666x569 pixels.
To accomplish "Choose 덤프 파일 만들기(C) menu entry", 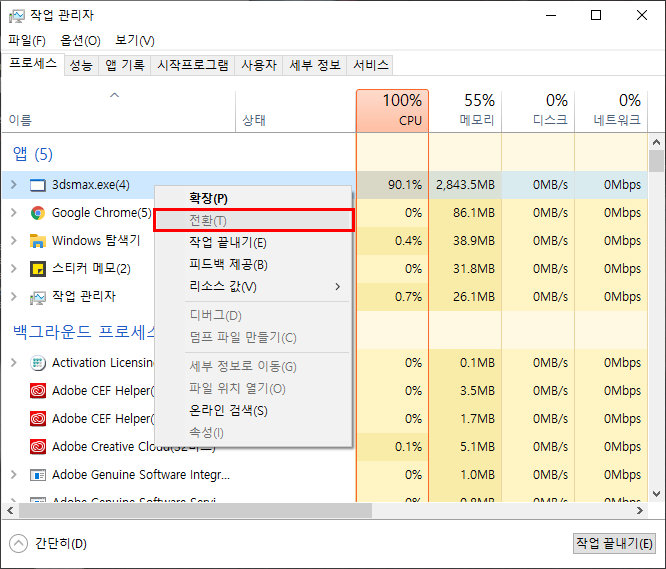I will tap(253, 338).
